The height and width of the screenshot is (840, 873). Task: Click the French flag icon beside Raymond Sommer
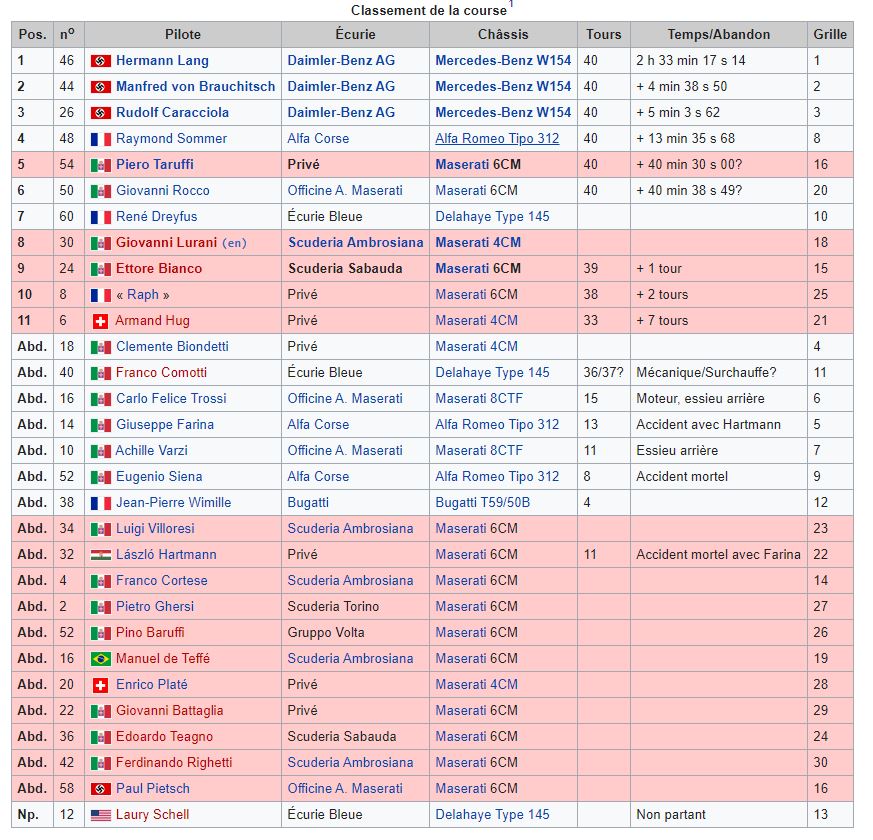101,139
